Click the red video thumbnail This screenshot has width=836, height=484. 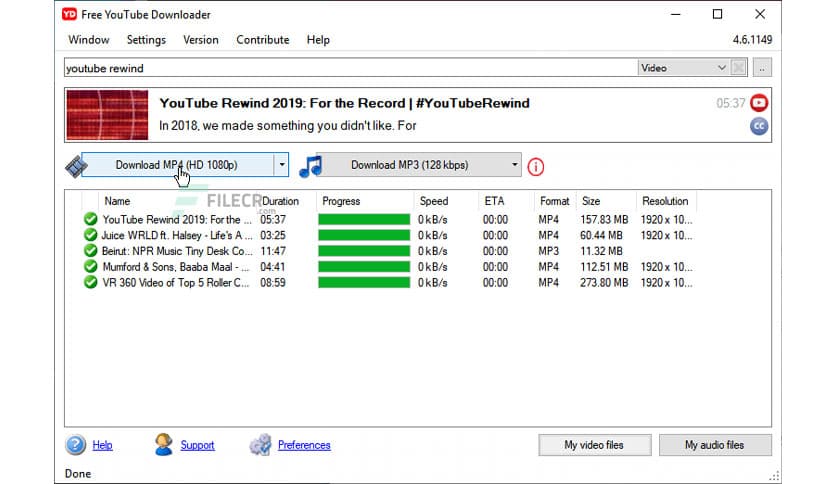click(107, 115)
